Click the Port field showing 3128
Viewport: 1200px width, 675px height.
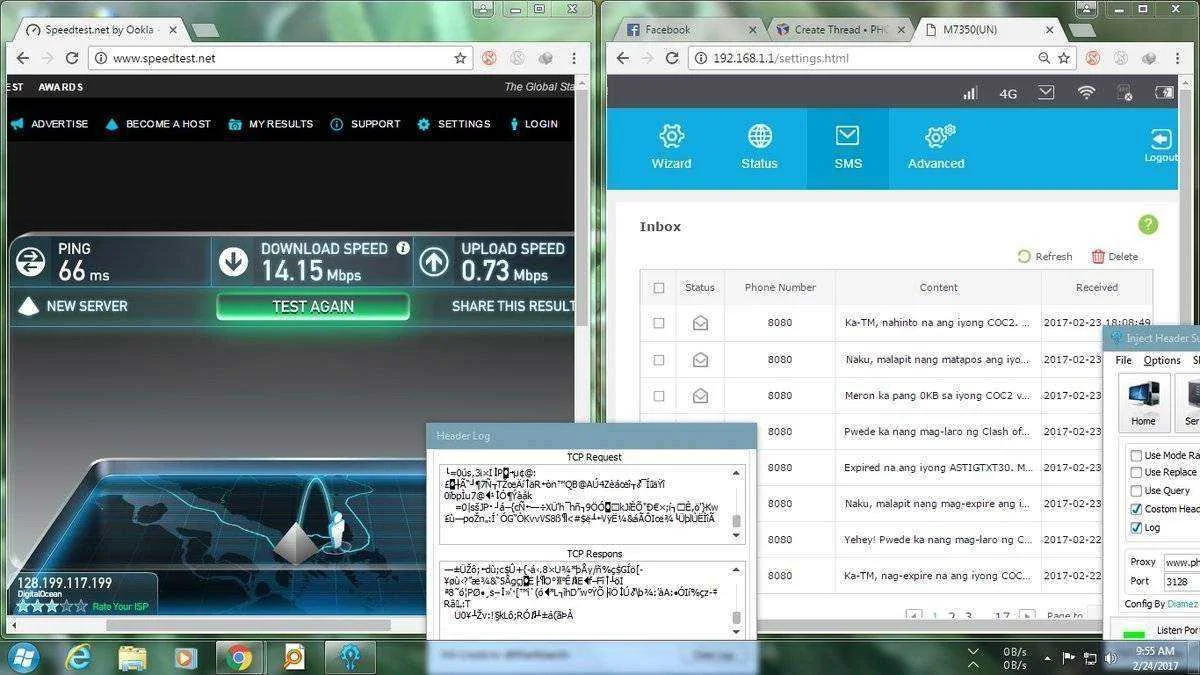(1180, 581)
